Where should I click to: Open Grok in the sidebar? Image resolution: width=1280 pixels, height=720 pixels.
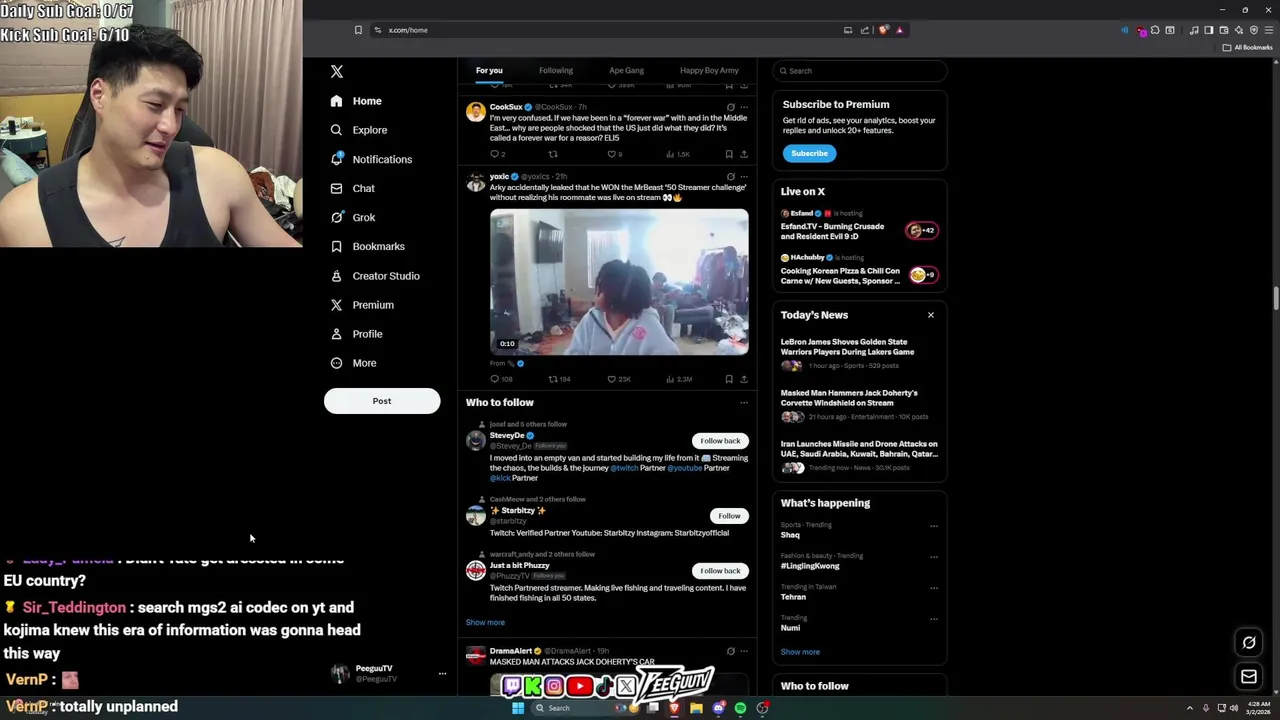pos(352,217)
